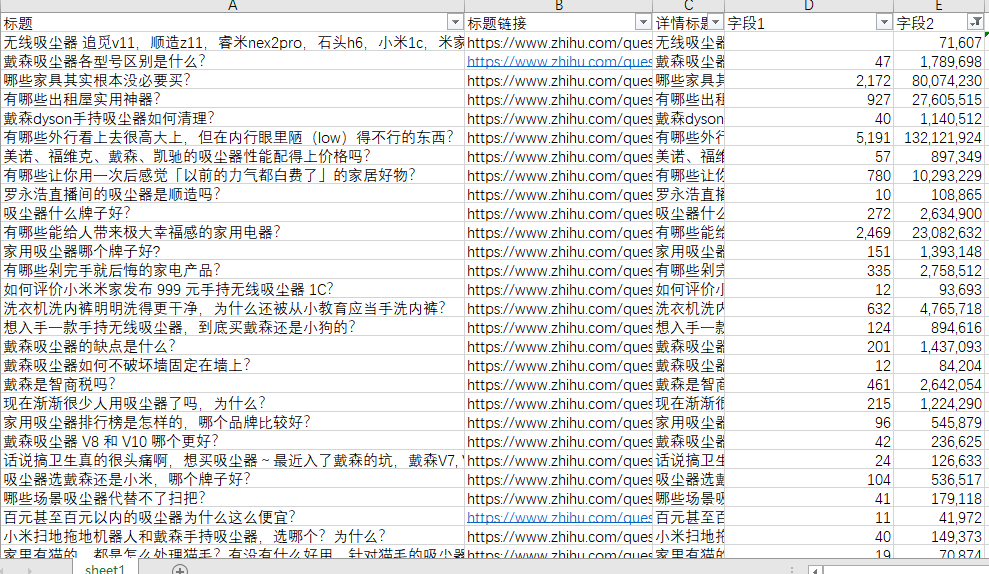Click the horizontal scrollbar track
The width and height of the screenshot is (989, 574).
[x=905, y=570]
